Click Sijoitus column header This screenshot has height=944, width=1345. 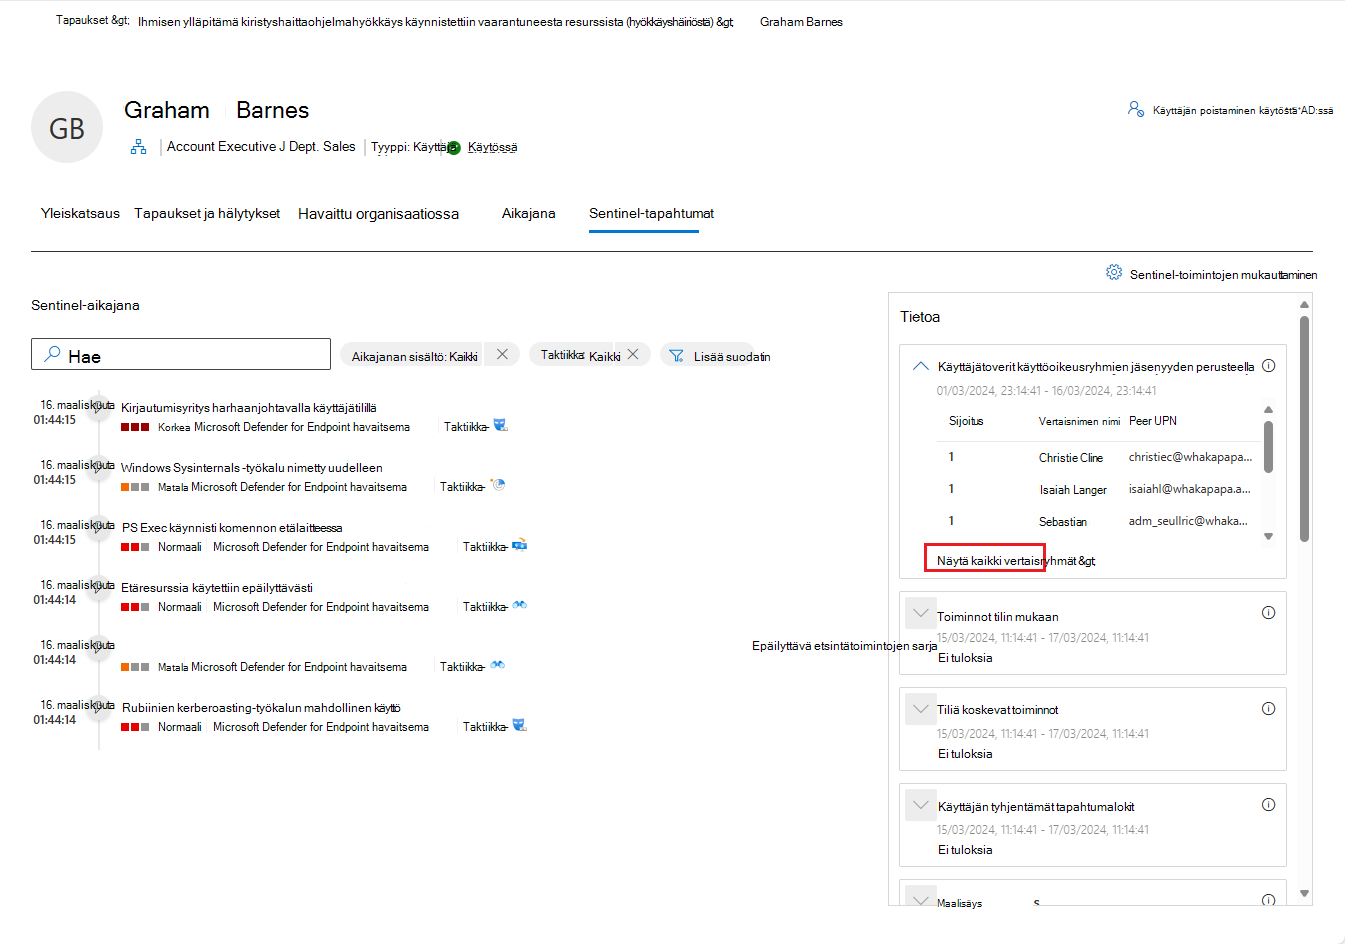click(966, 421)
